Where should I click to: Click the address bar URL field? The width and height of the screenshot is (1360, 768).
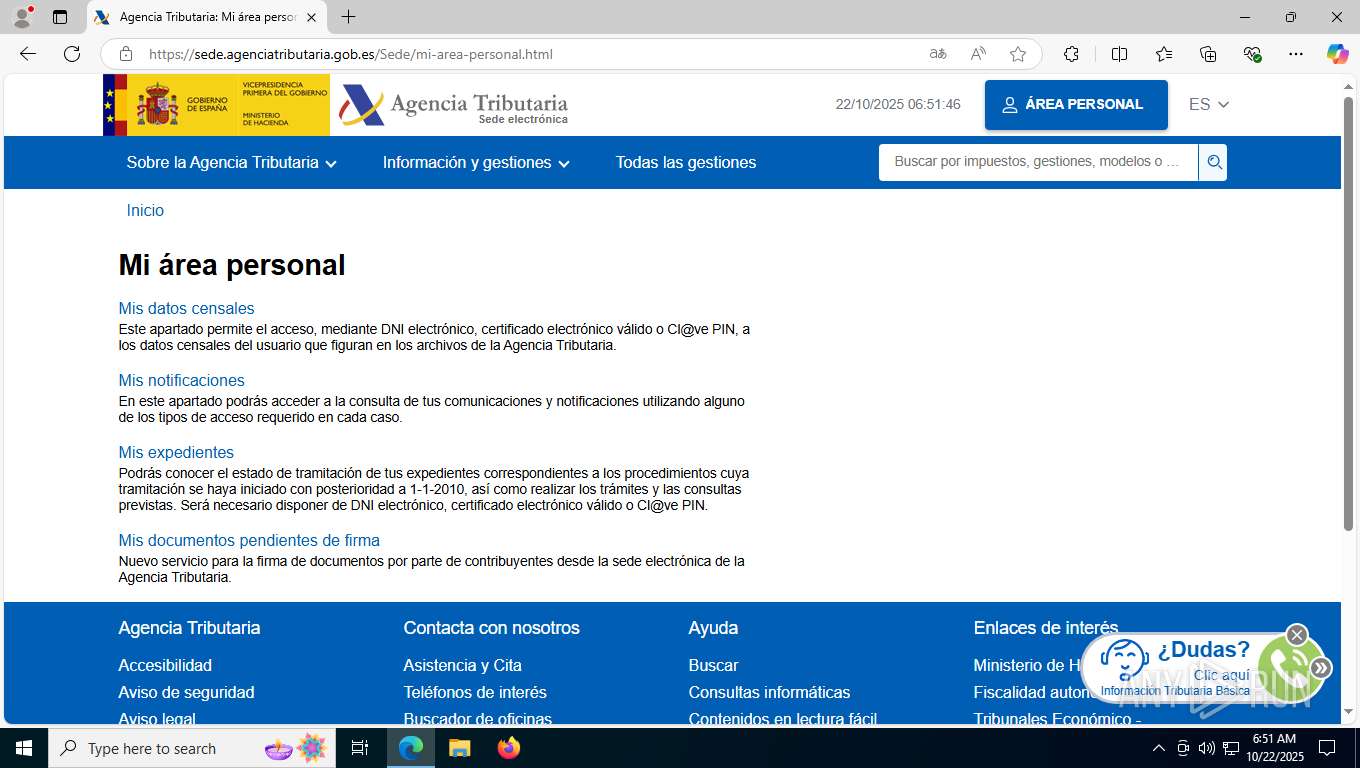[530, 54]
